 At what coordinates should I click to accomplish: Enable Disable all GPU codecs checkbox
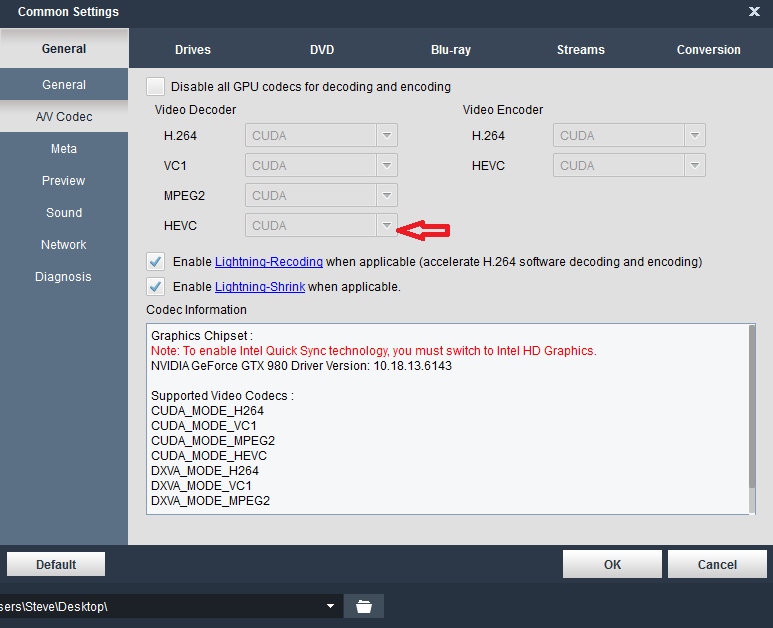(x=155, y=87)
